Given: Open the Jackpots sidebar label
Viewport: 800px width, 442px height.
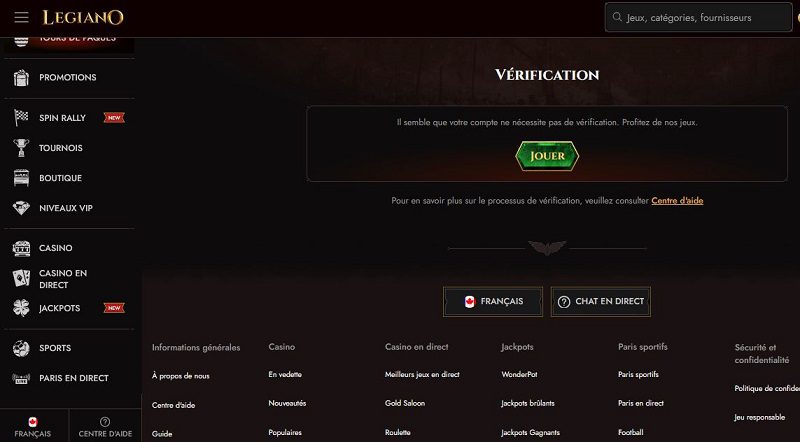Looking at the screenshot, I should click(x=60, y=308).
